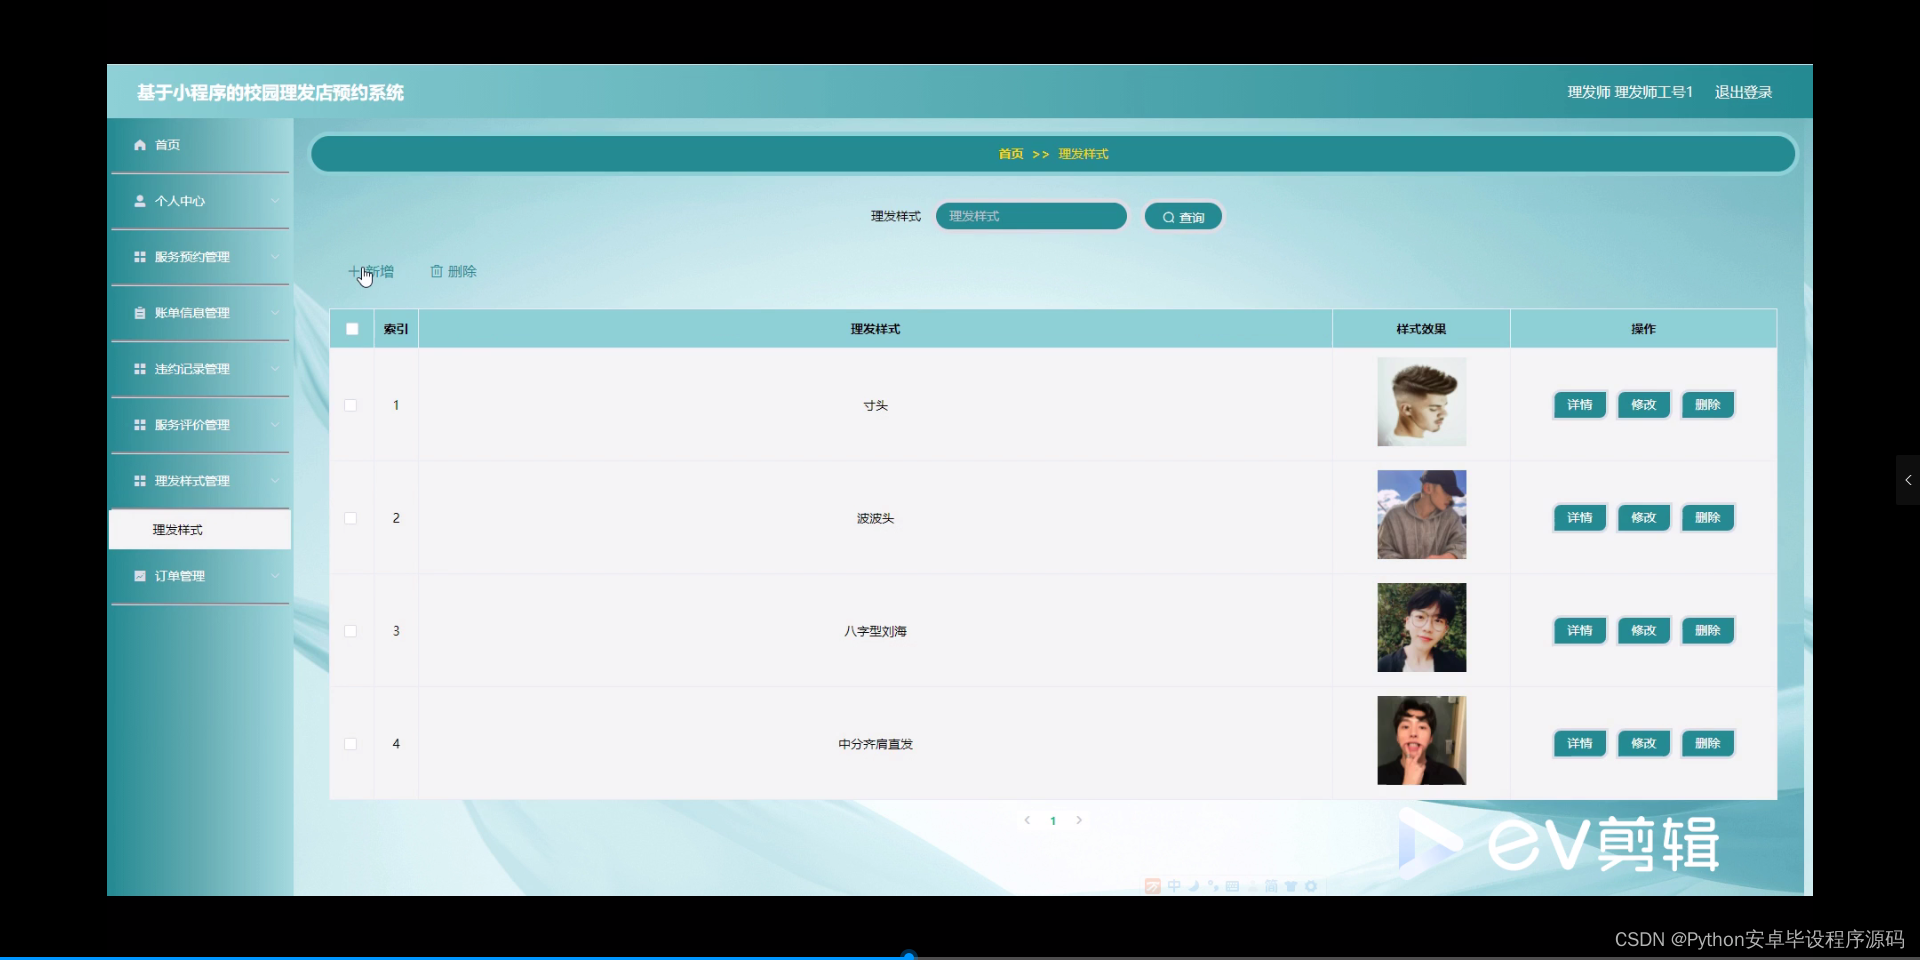Select the 理发样式 submenu item
The height and width of the screenshot is (960, 1920).
pos(200,529)
